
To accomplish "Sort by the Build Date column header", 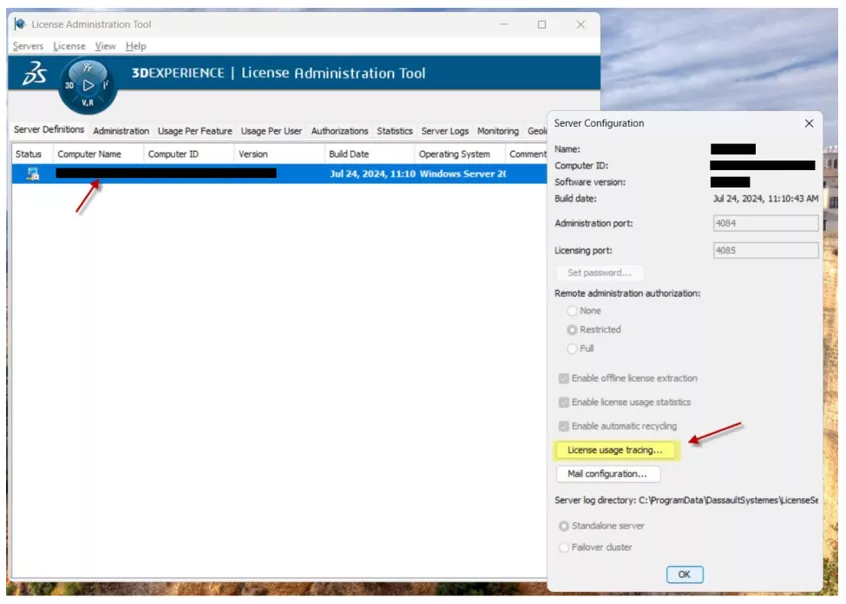I will 370,154.
